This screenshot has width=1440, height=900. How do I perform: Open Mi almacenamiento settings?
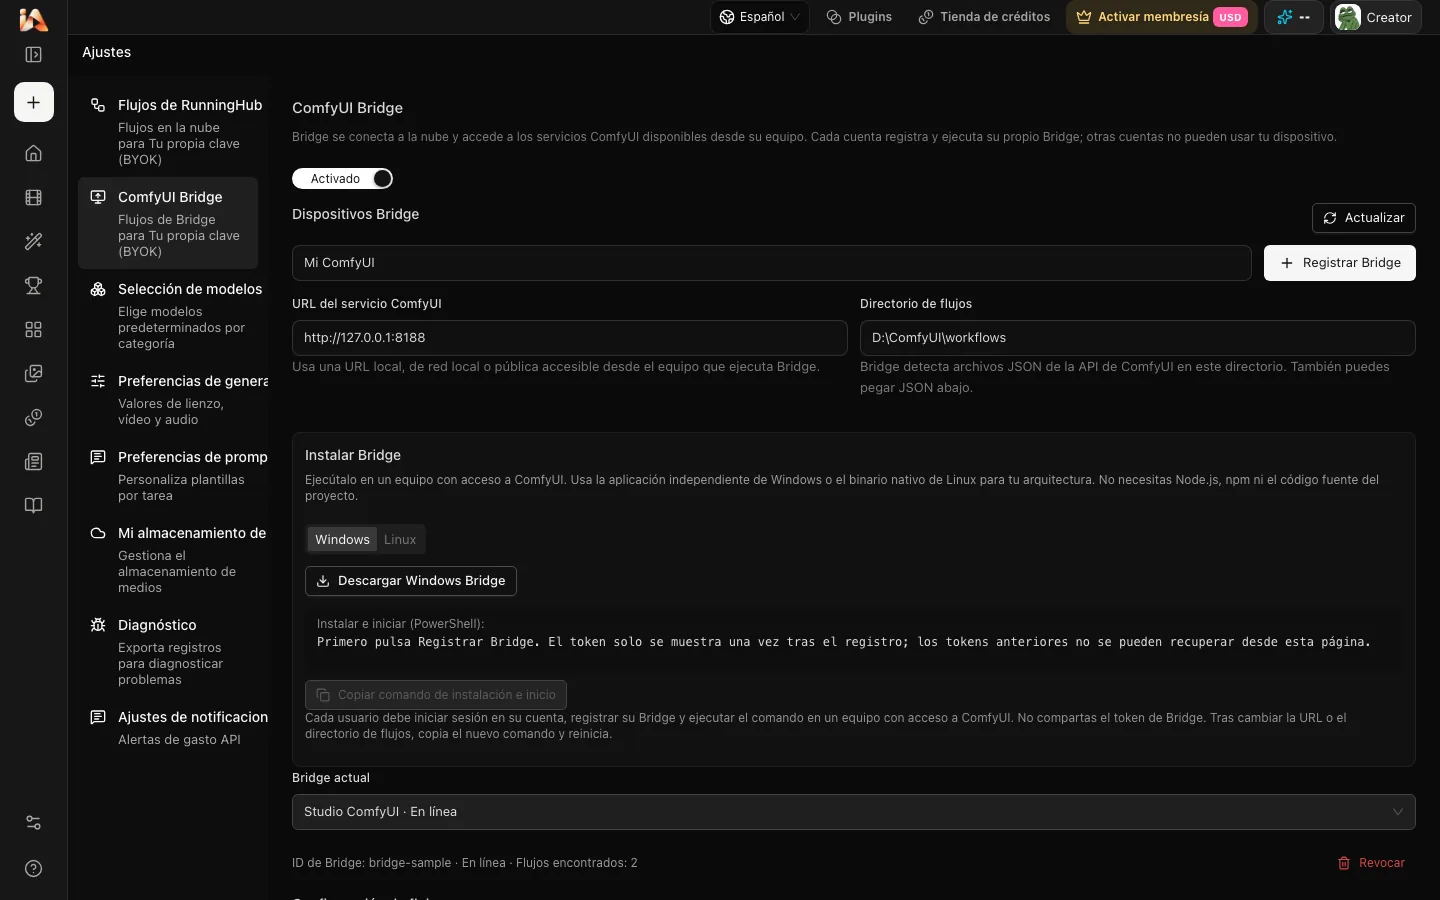pos(168,559)
